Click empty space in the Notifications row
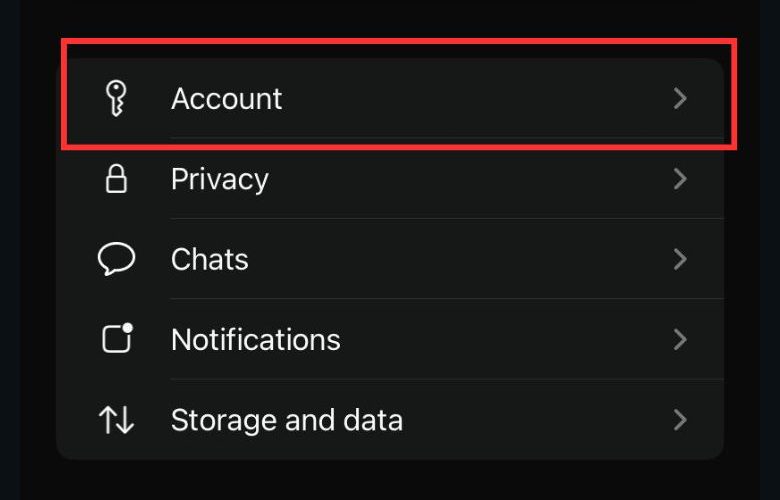The image size is (780, 500). [500, 340]
